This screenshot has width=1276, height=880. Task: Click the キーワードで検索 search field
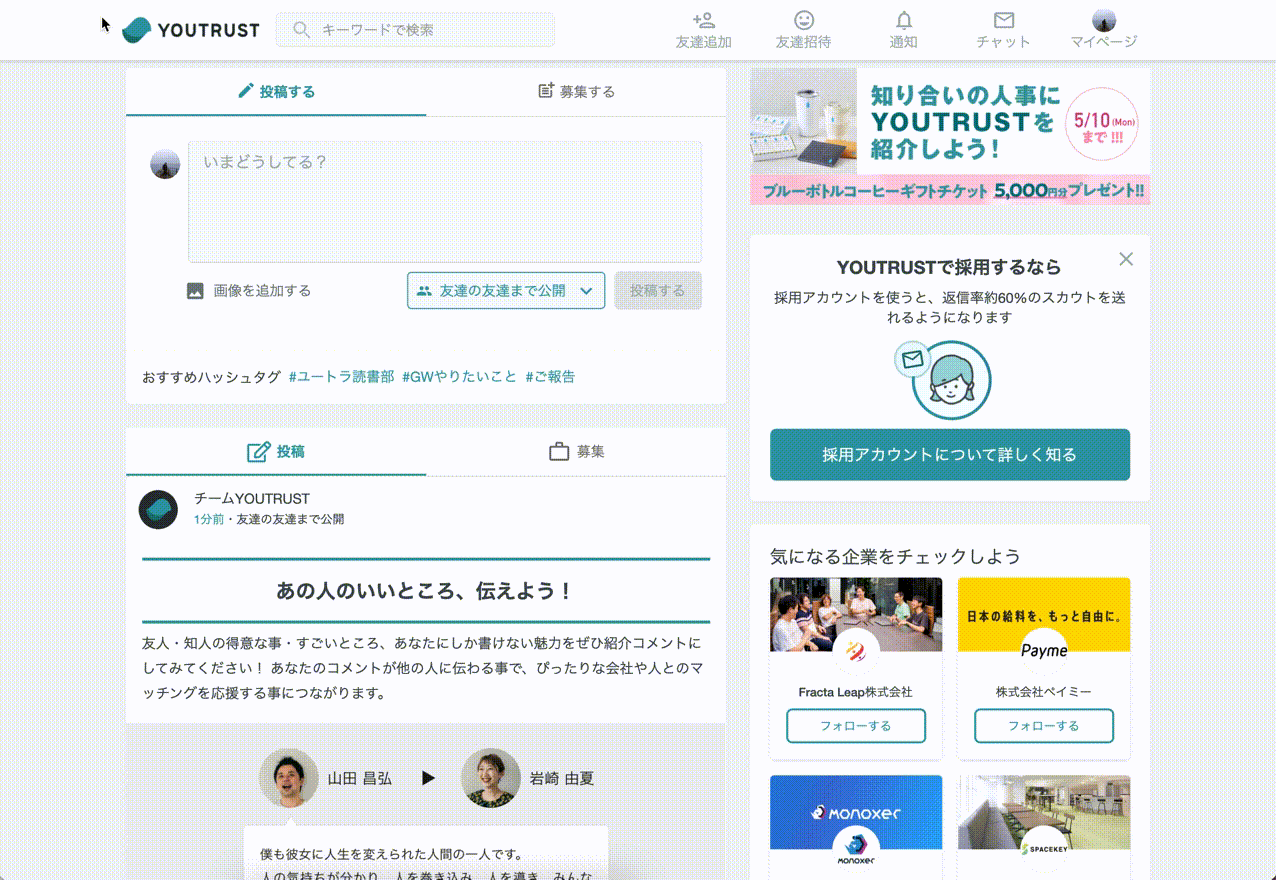point(415,30)
